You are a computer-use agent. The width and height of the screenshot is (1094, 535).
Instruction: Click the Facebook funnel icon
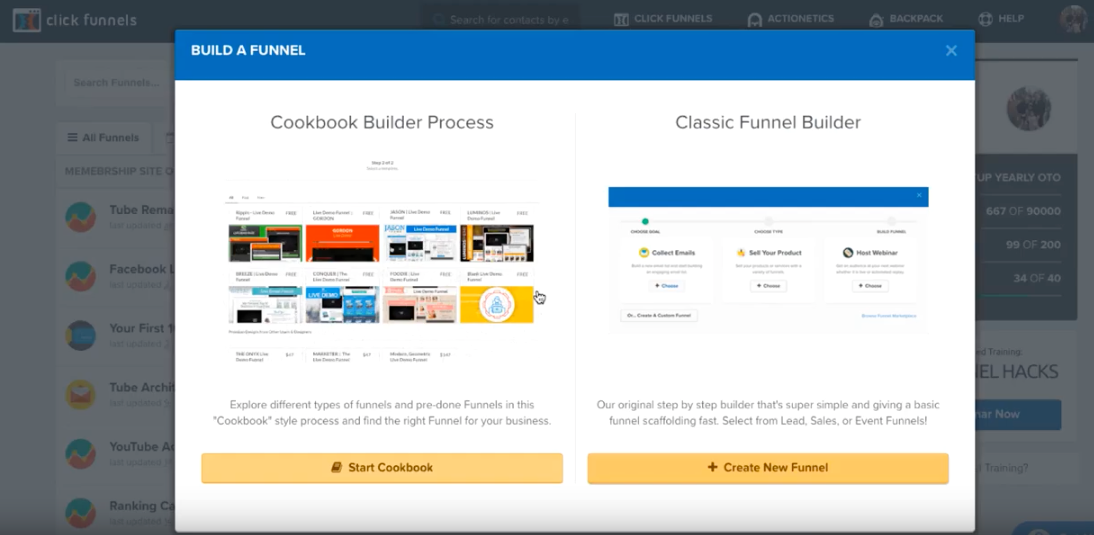80,276
